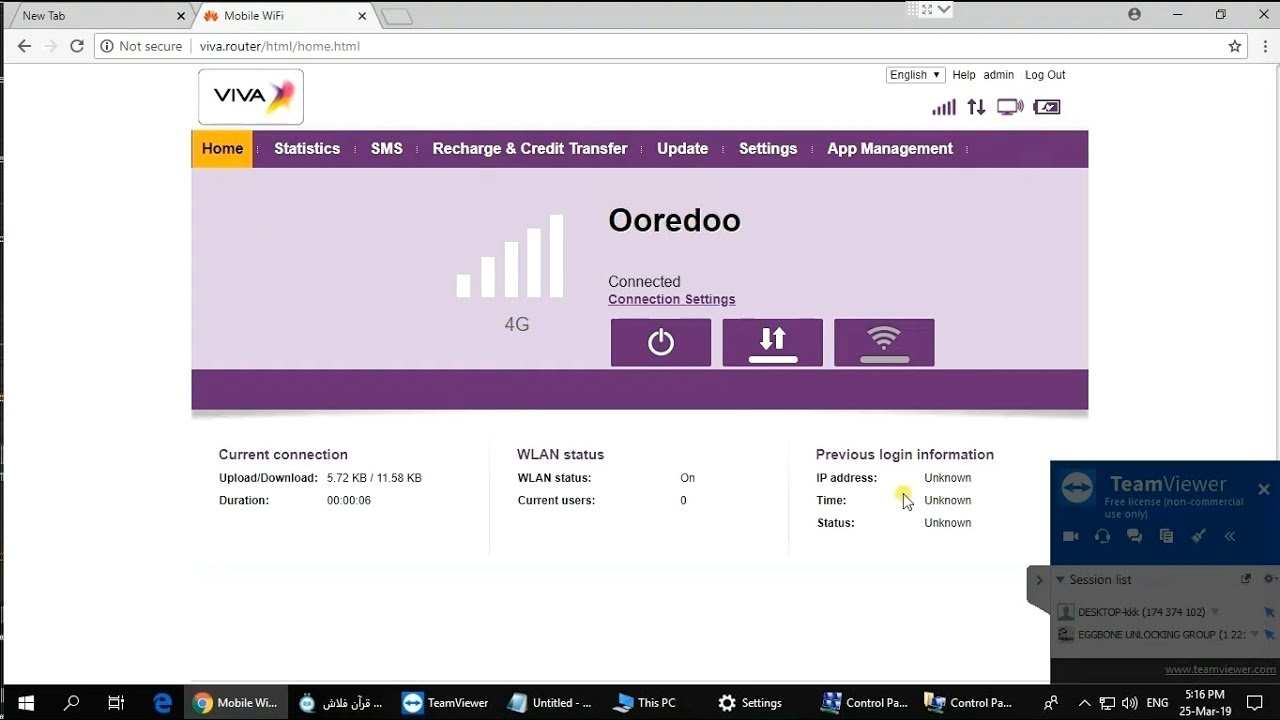
Task: Toggle mobile data connection button
Action: (x=773, y=342)
